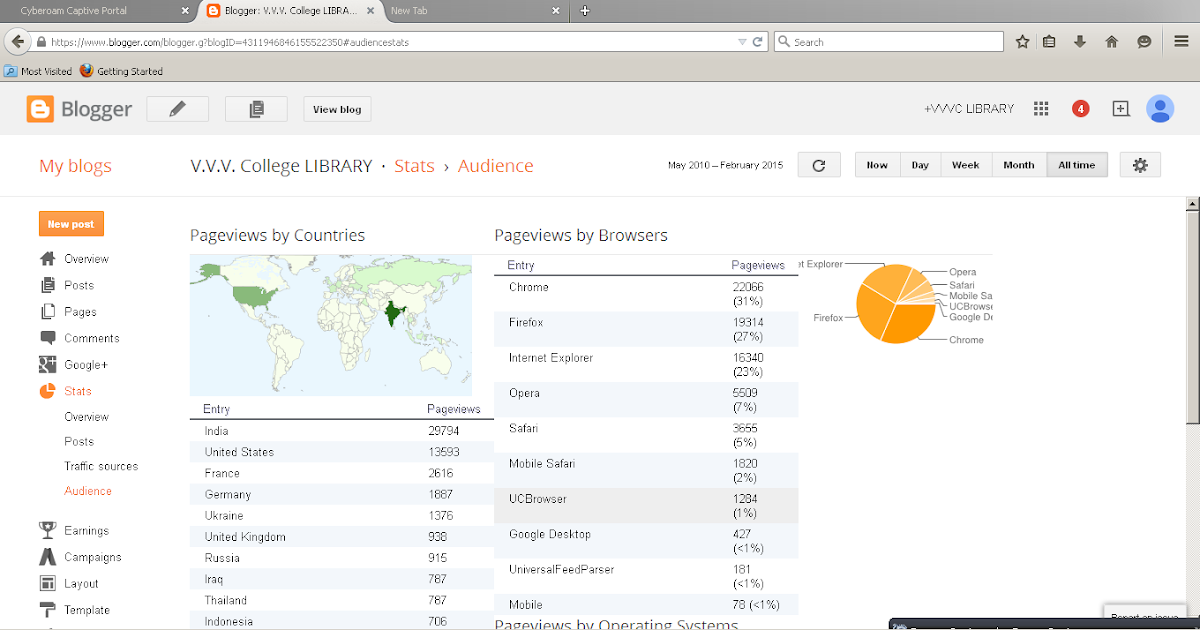Click the Campaigns sidebar icon
This screenshot has height=630, width=1200.
pos(47,557)
